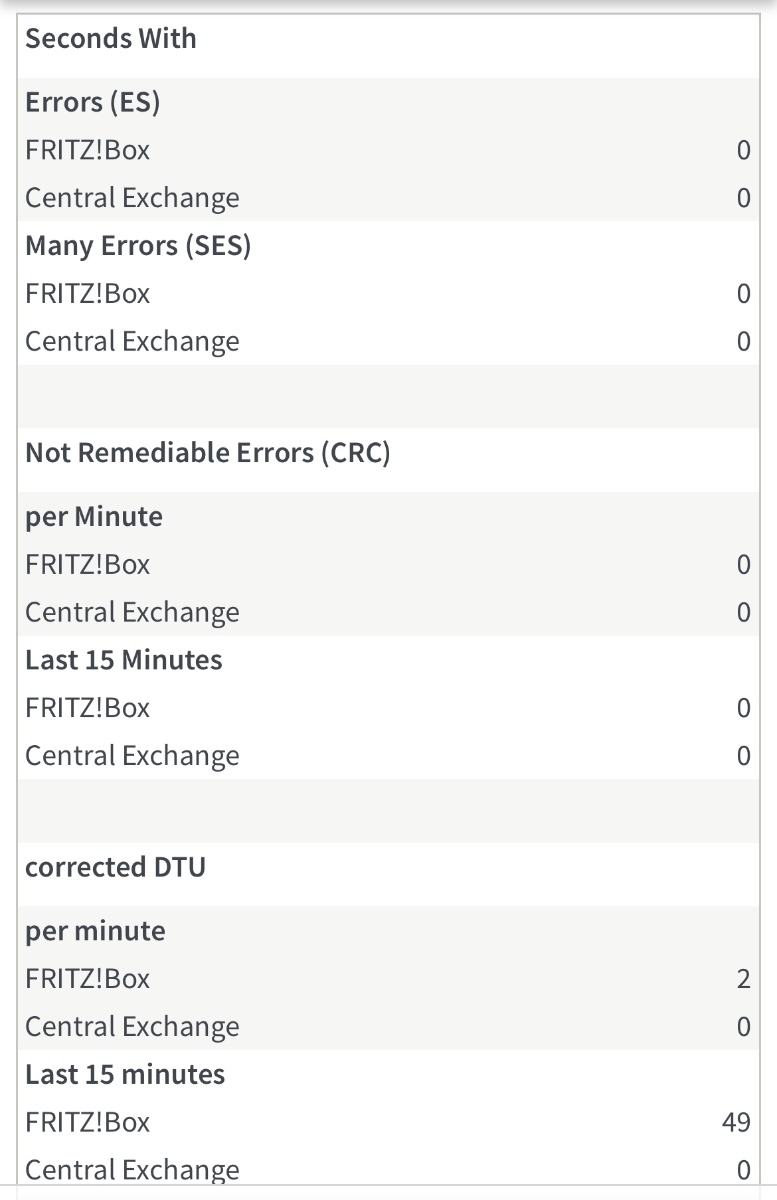
Task: Select Central Exchange row under Many Errors (SES)
Action: [388, 341]
